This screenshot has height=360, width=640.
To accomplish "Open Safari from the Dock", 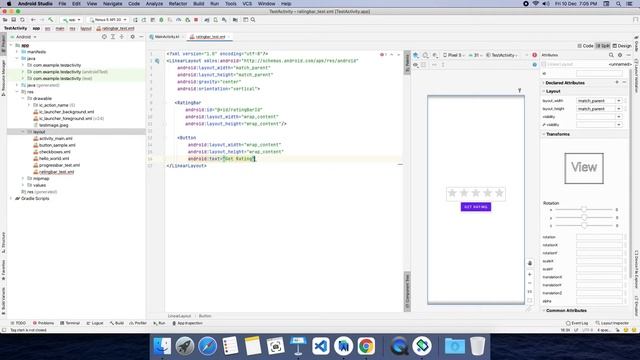I will pyautogui.click(x=207, y=346).
